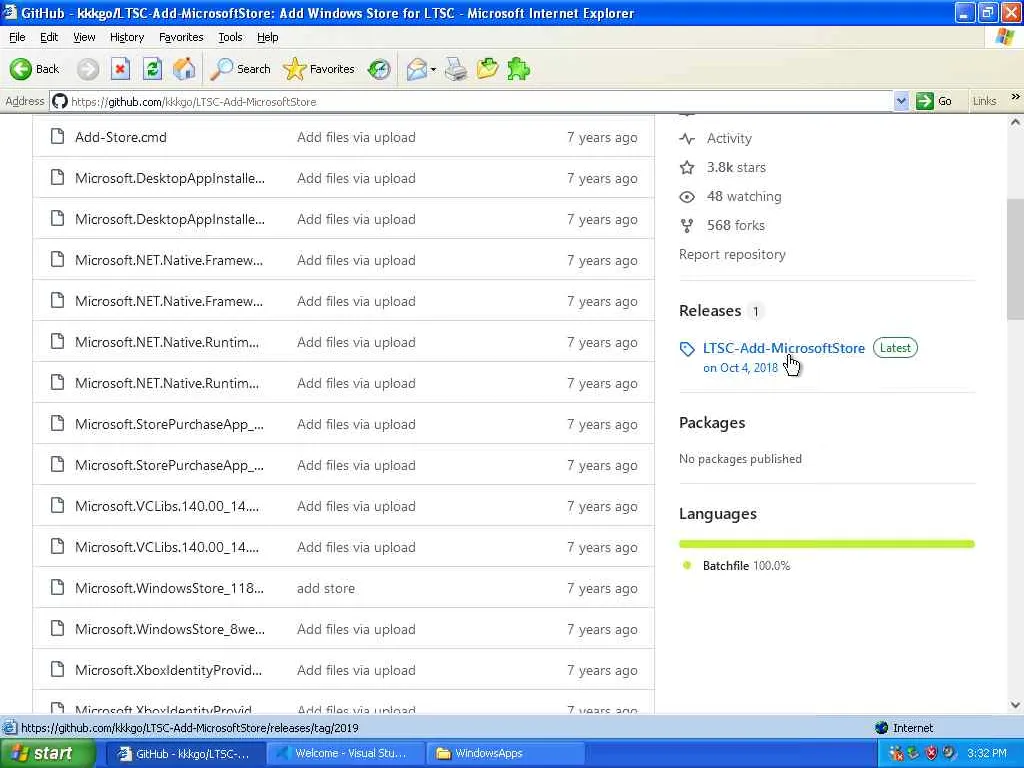This screenshot has width=1024, height=768.
Task: Click the Latest badge
Action: point(895,348)
